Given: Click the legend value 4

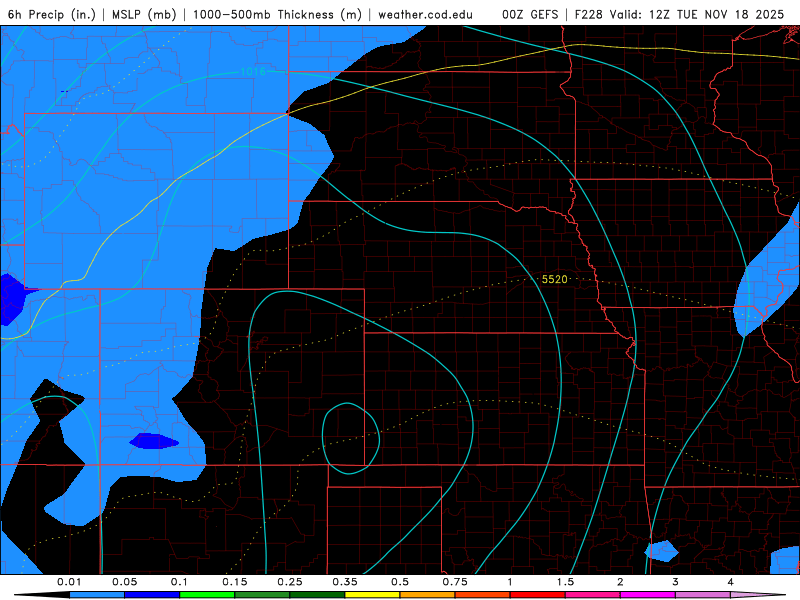Looking at the screenshot, I should 731,582.
